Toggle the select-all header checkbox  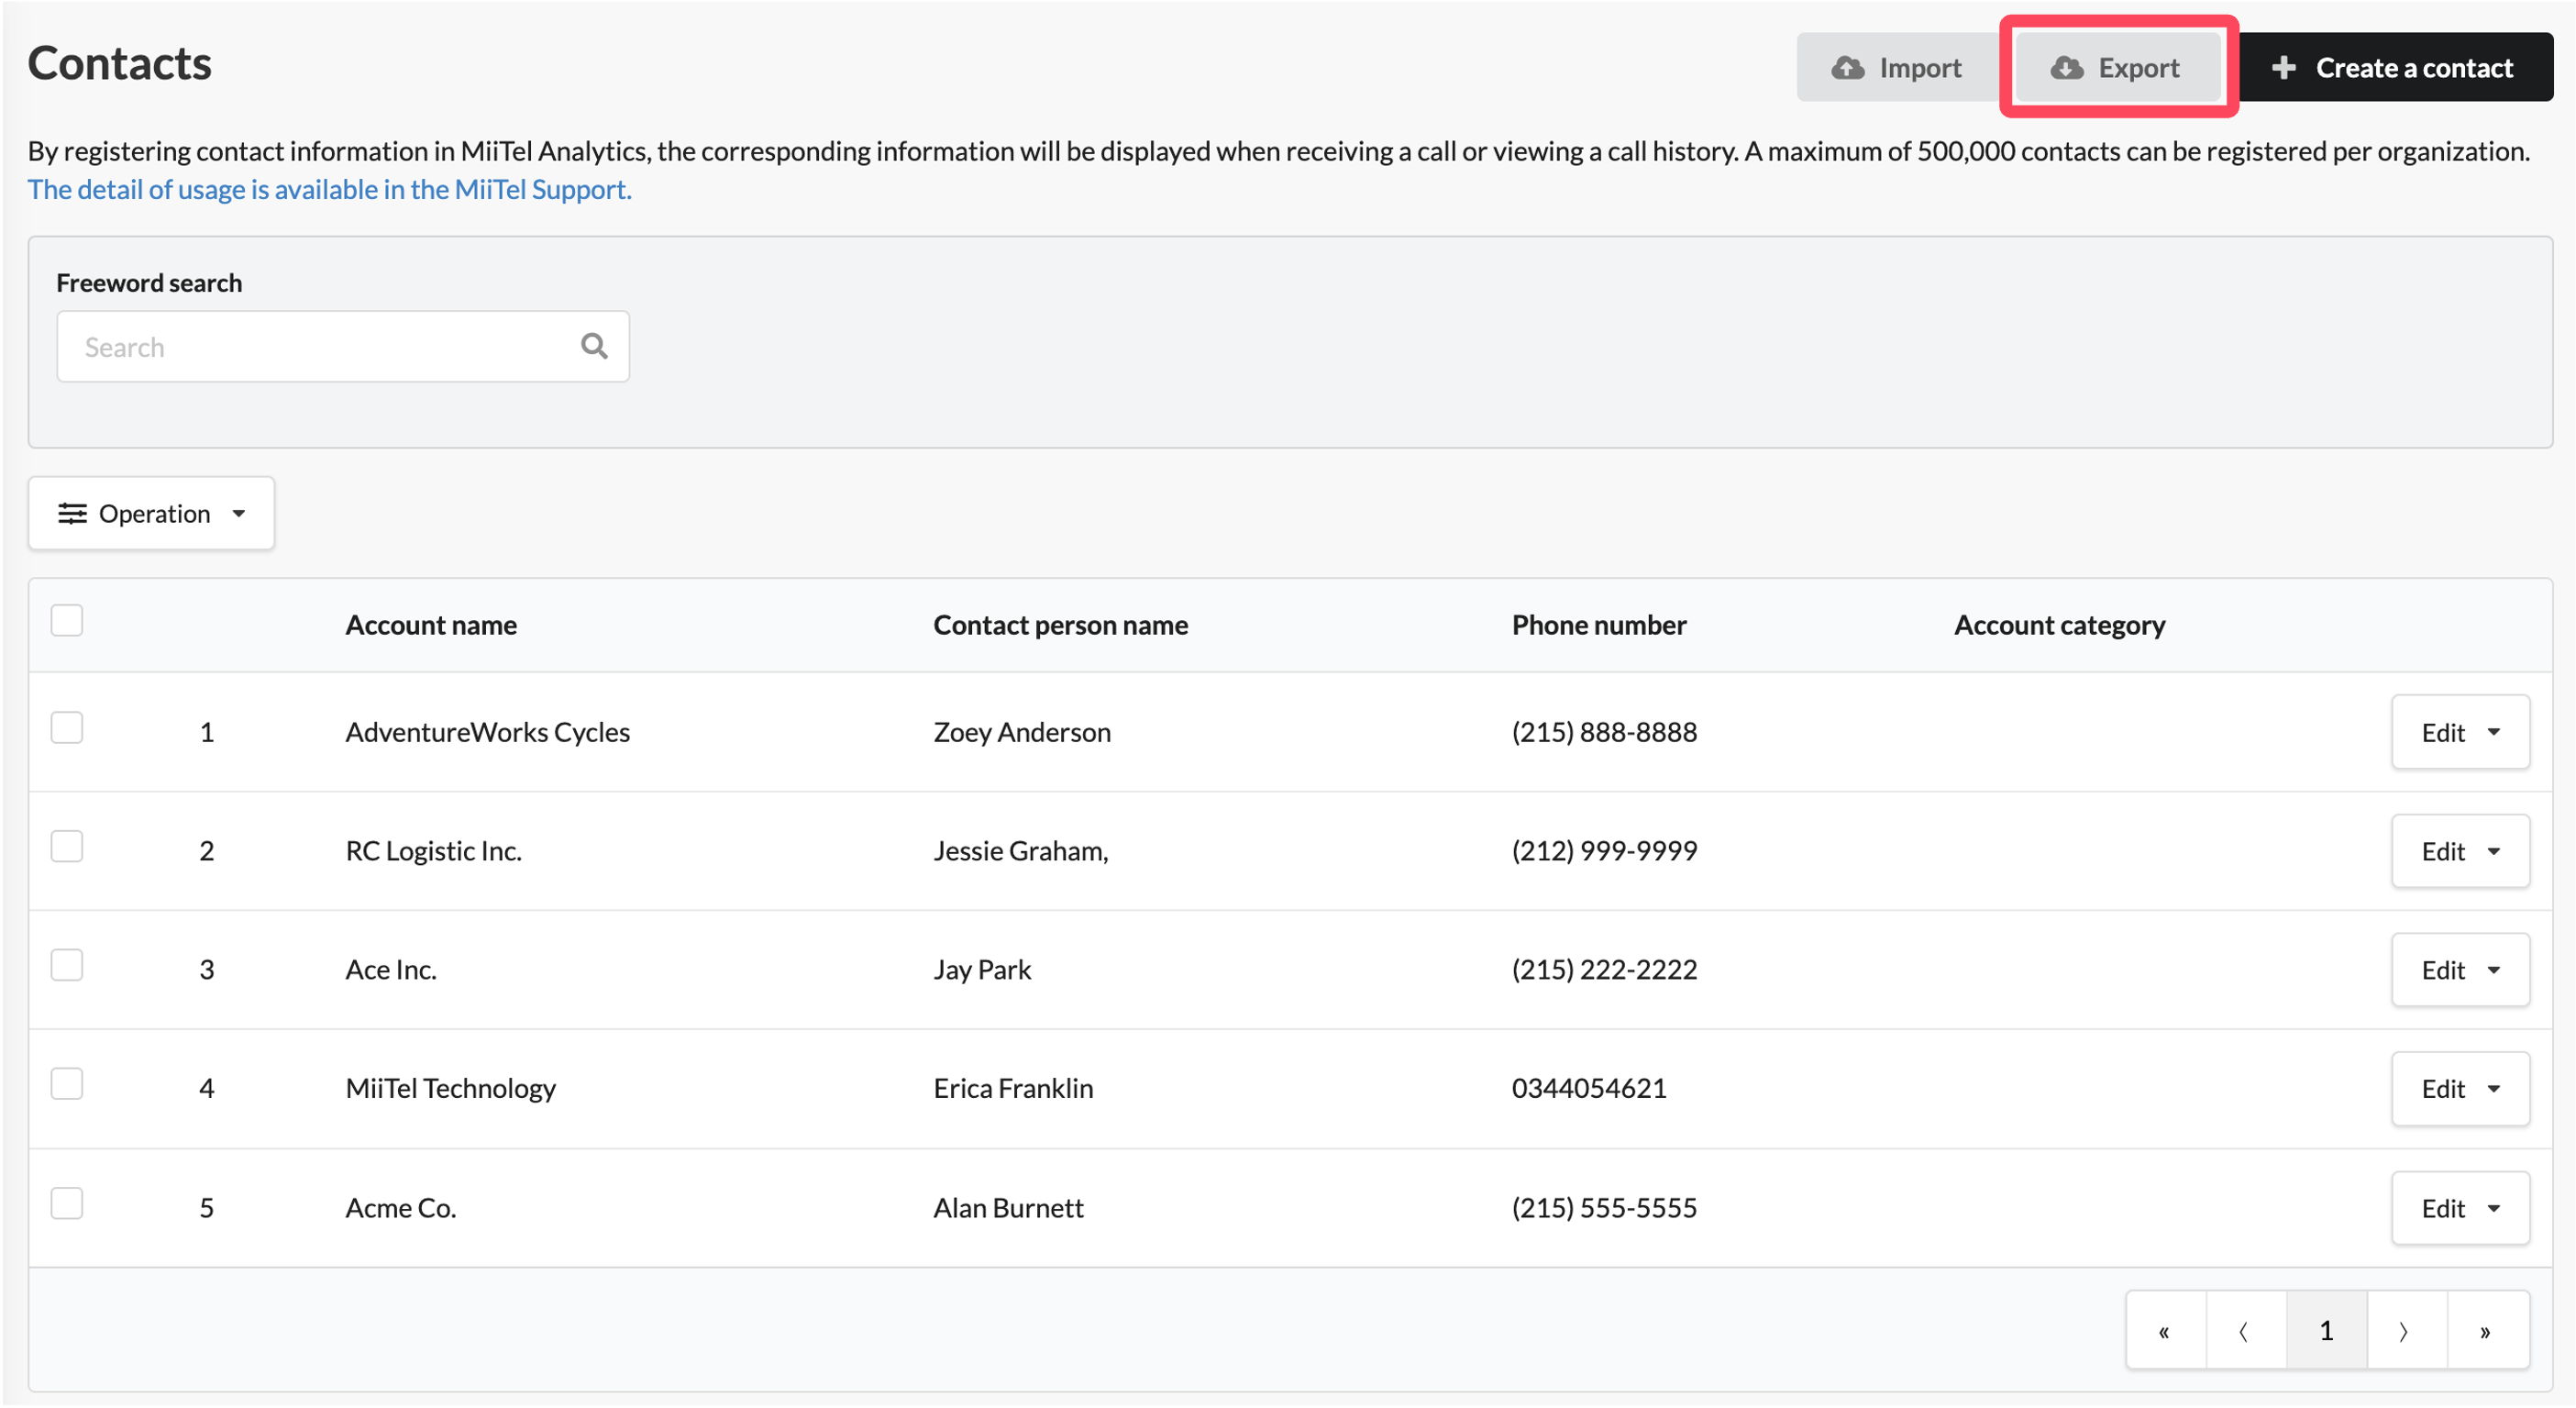tap(67, 621)
